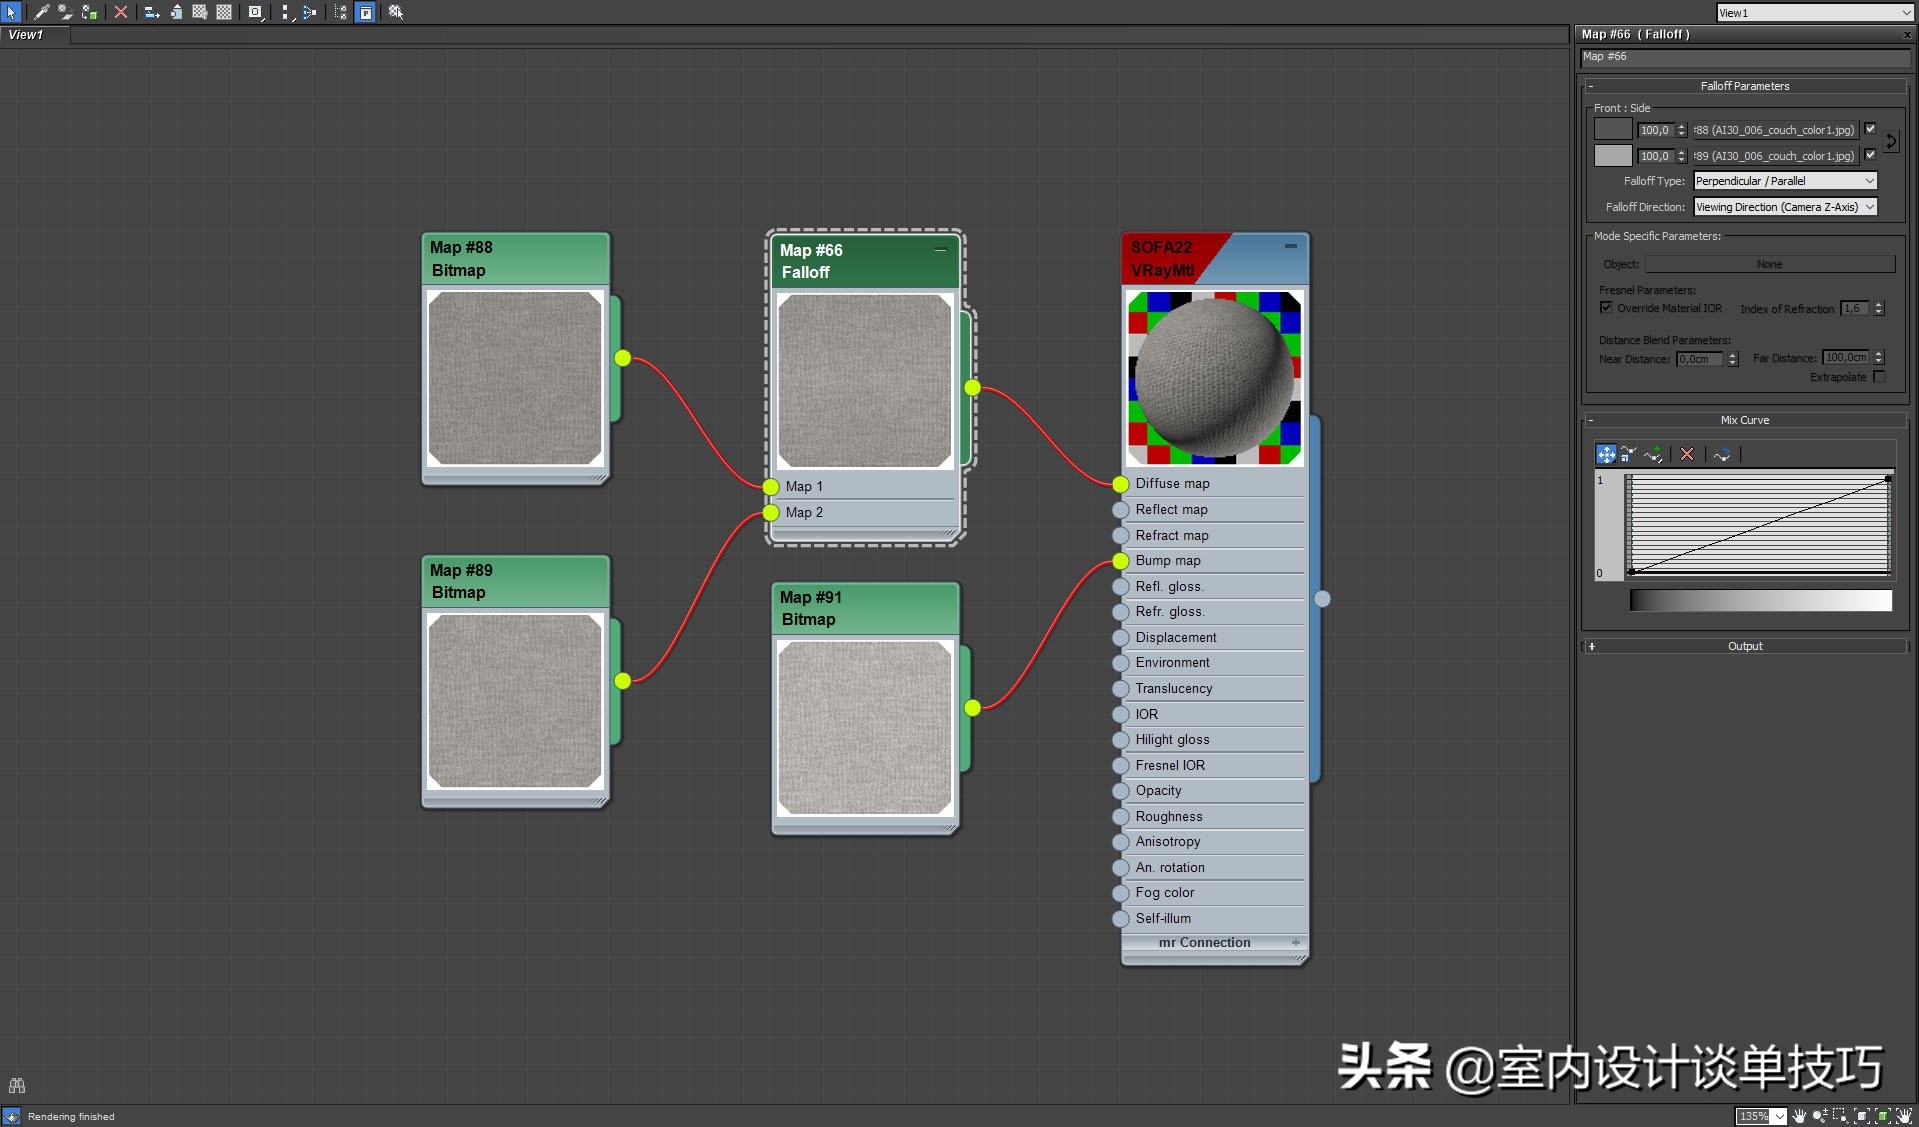Open the Falloff Direction dropdown
This screenshot has width=1919, height=1127.
[1785, 207]
